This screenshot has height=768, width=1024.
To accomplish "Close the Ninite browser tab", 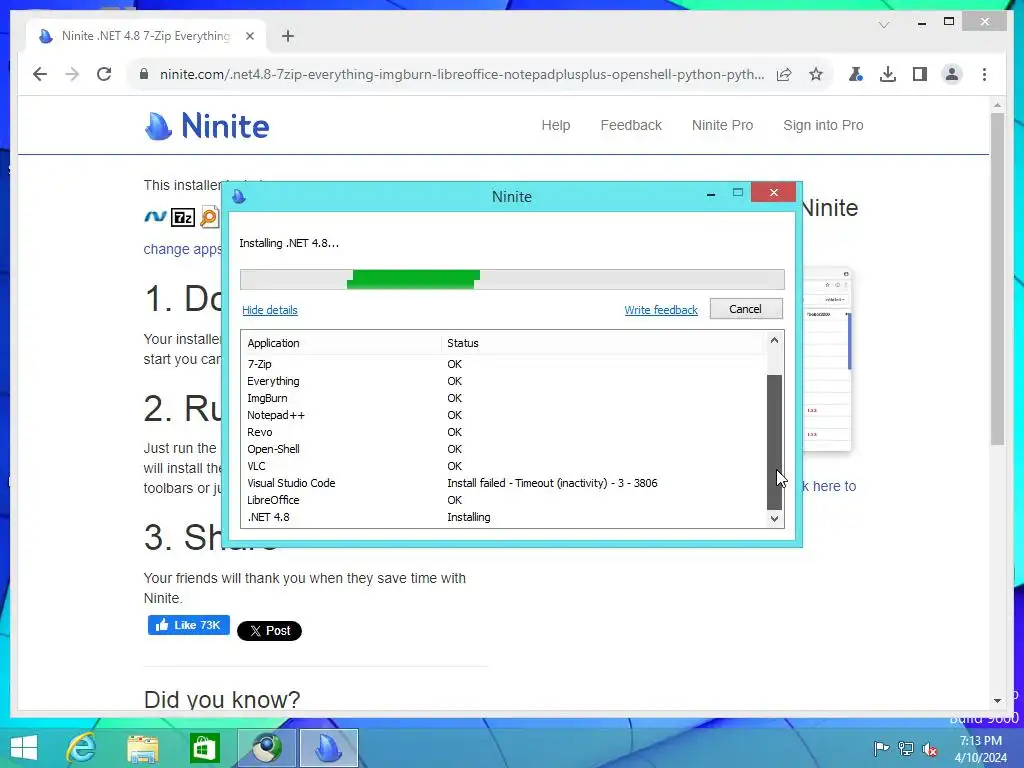I will click(x=249, y=37).
